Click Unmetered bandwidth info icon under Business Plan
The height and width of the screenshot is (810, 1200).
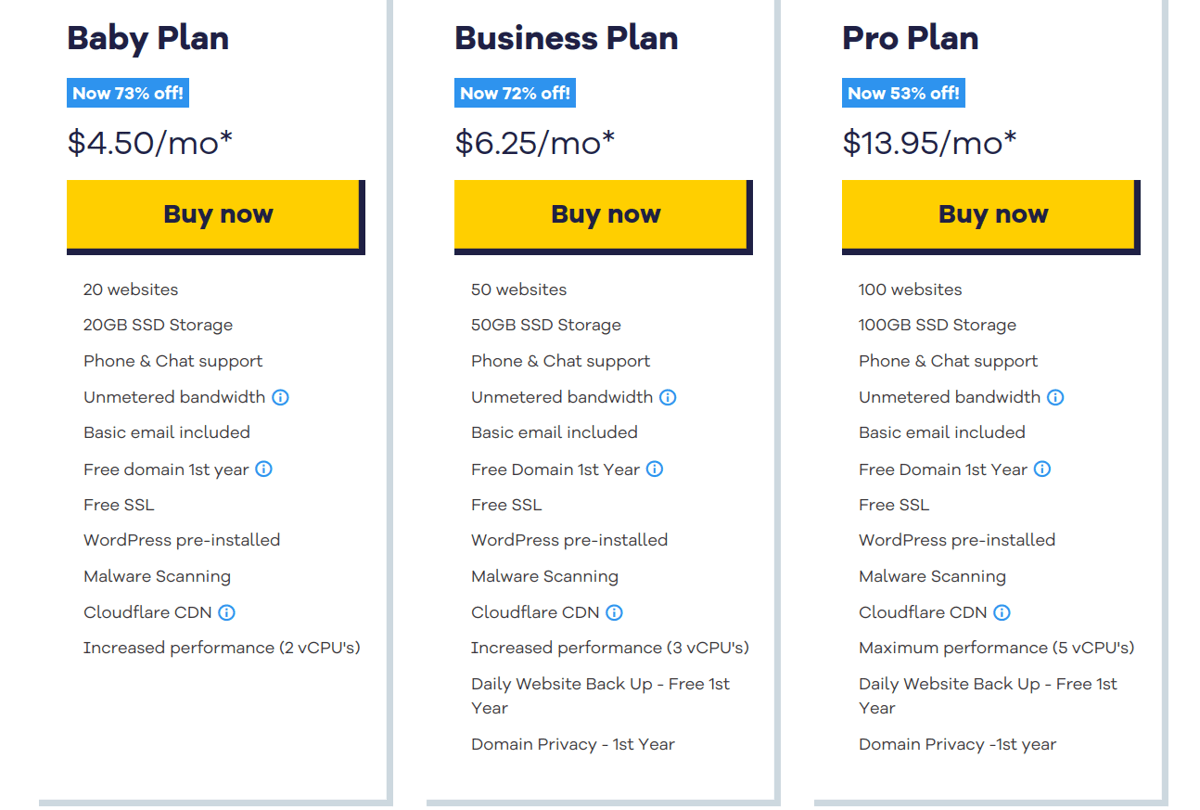[668, 397]
